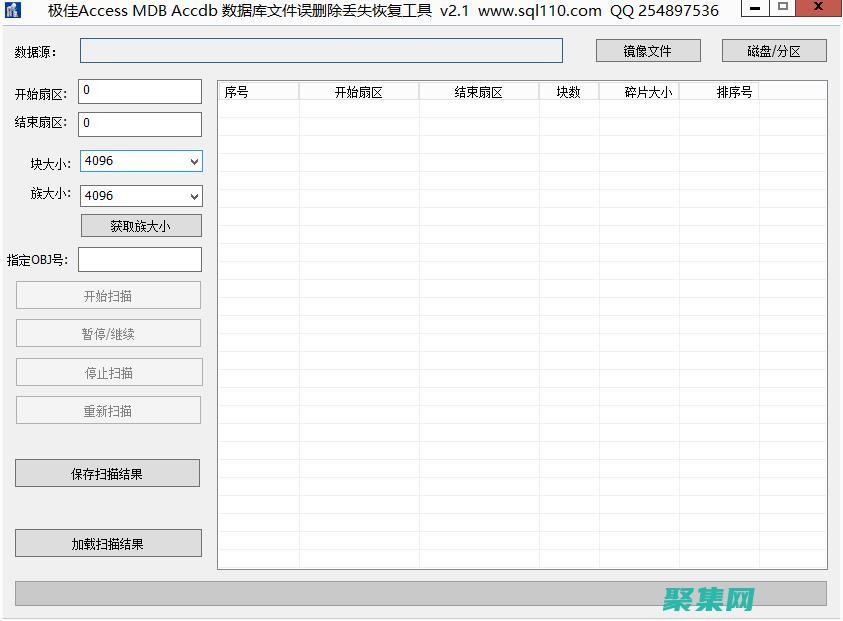Click 重新扫描 to rescan
Image resolution: width=843 pixels, height=621 pixels.
point(108,410)
